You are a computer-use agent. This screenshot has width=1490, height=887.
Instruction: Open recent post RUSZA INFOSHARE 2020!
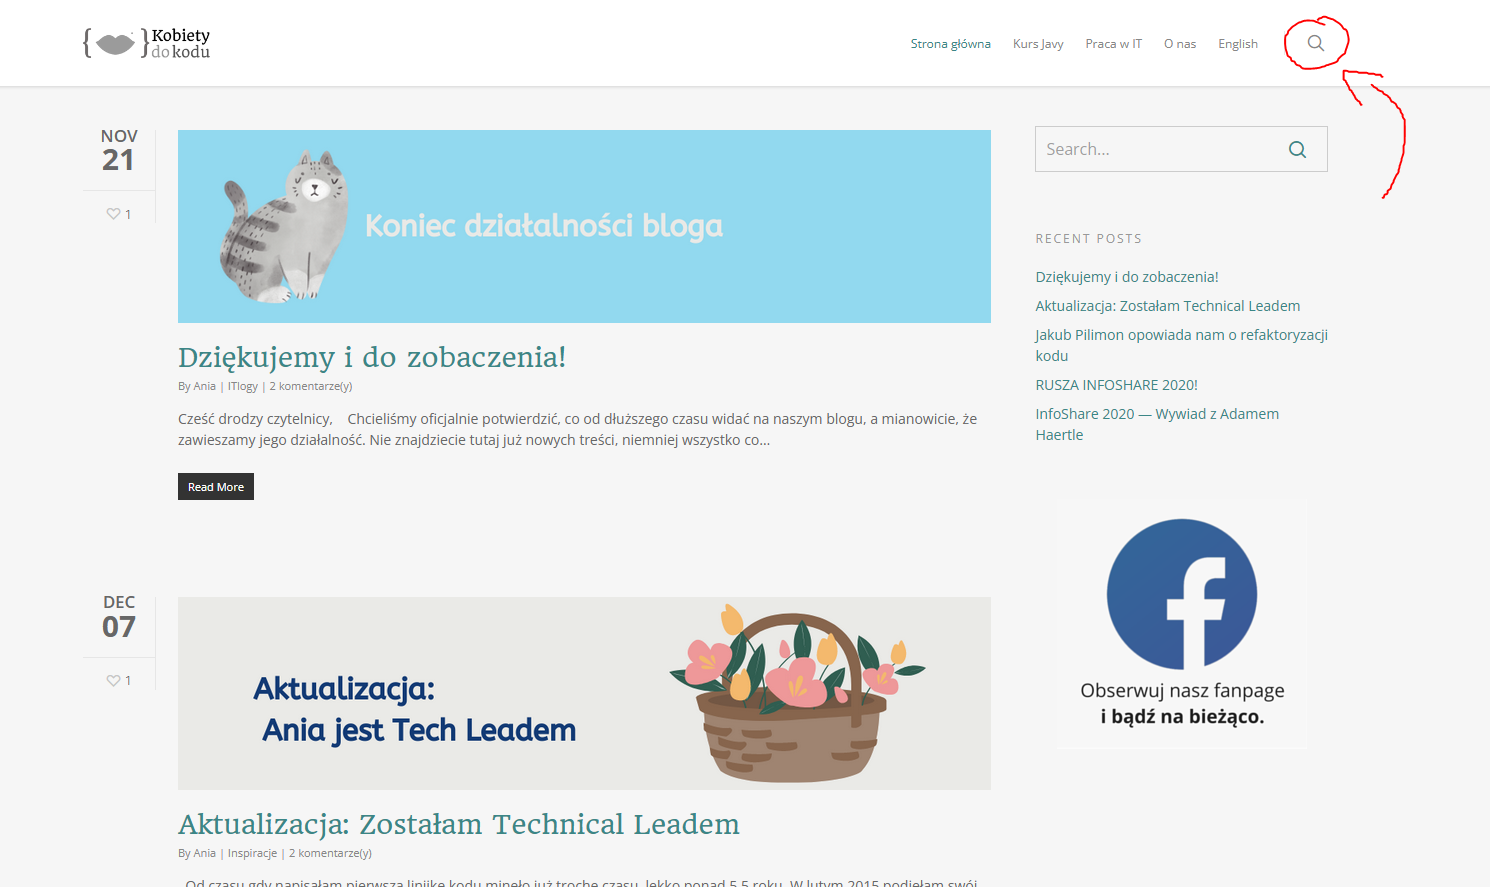click(1116, 385)
